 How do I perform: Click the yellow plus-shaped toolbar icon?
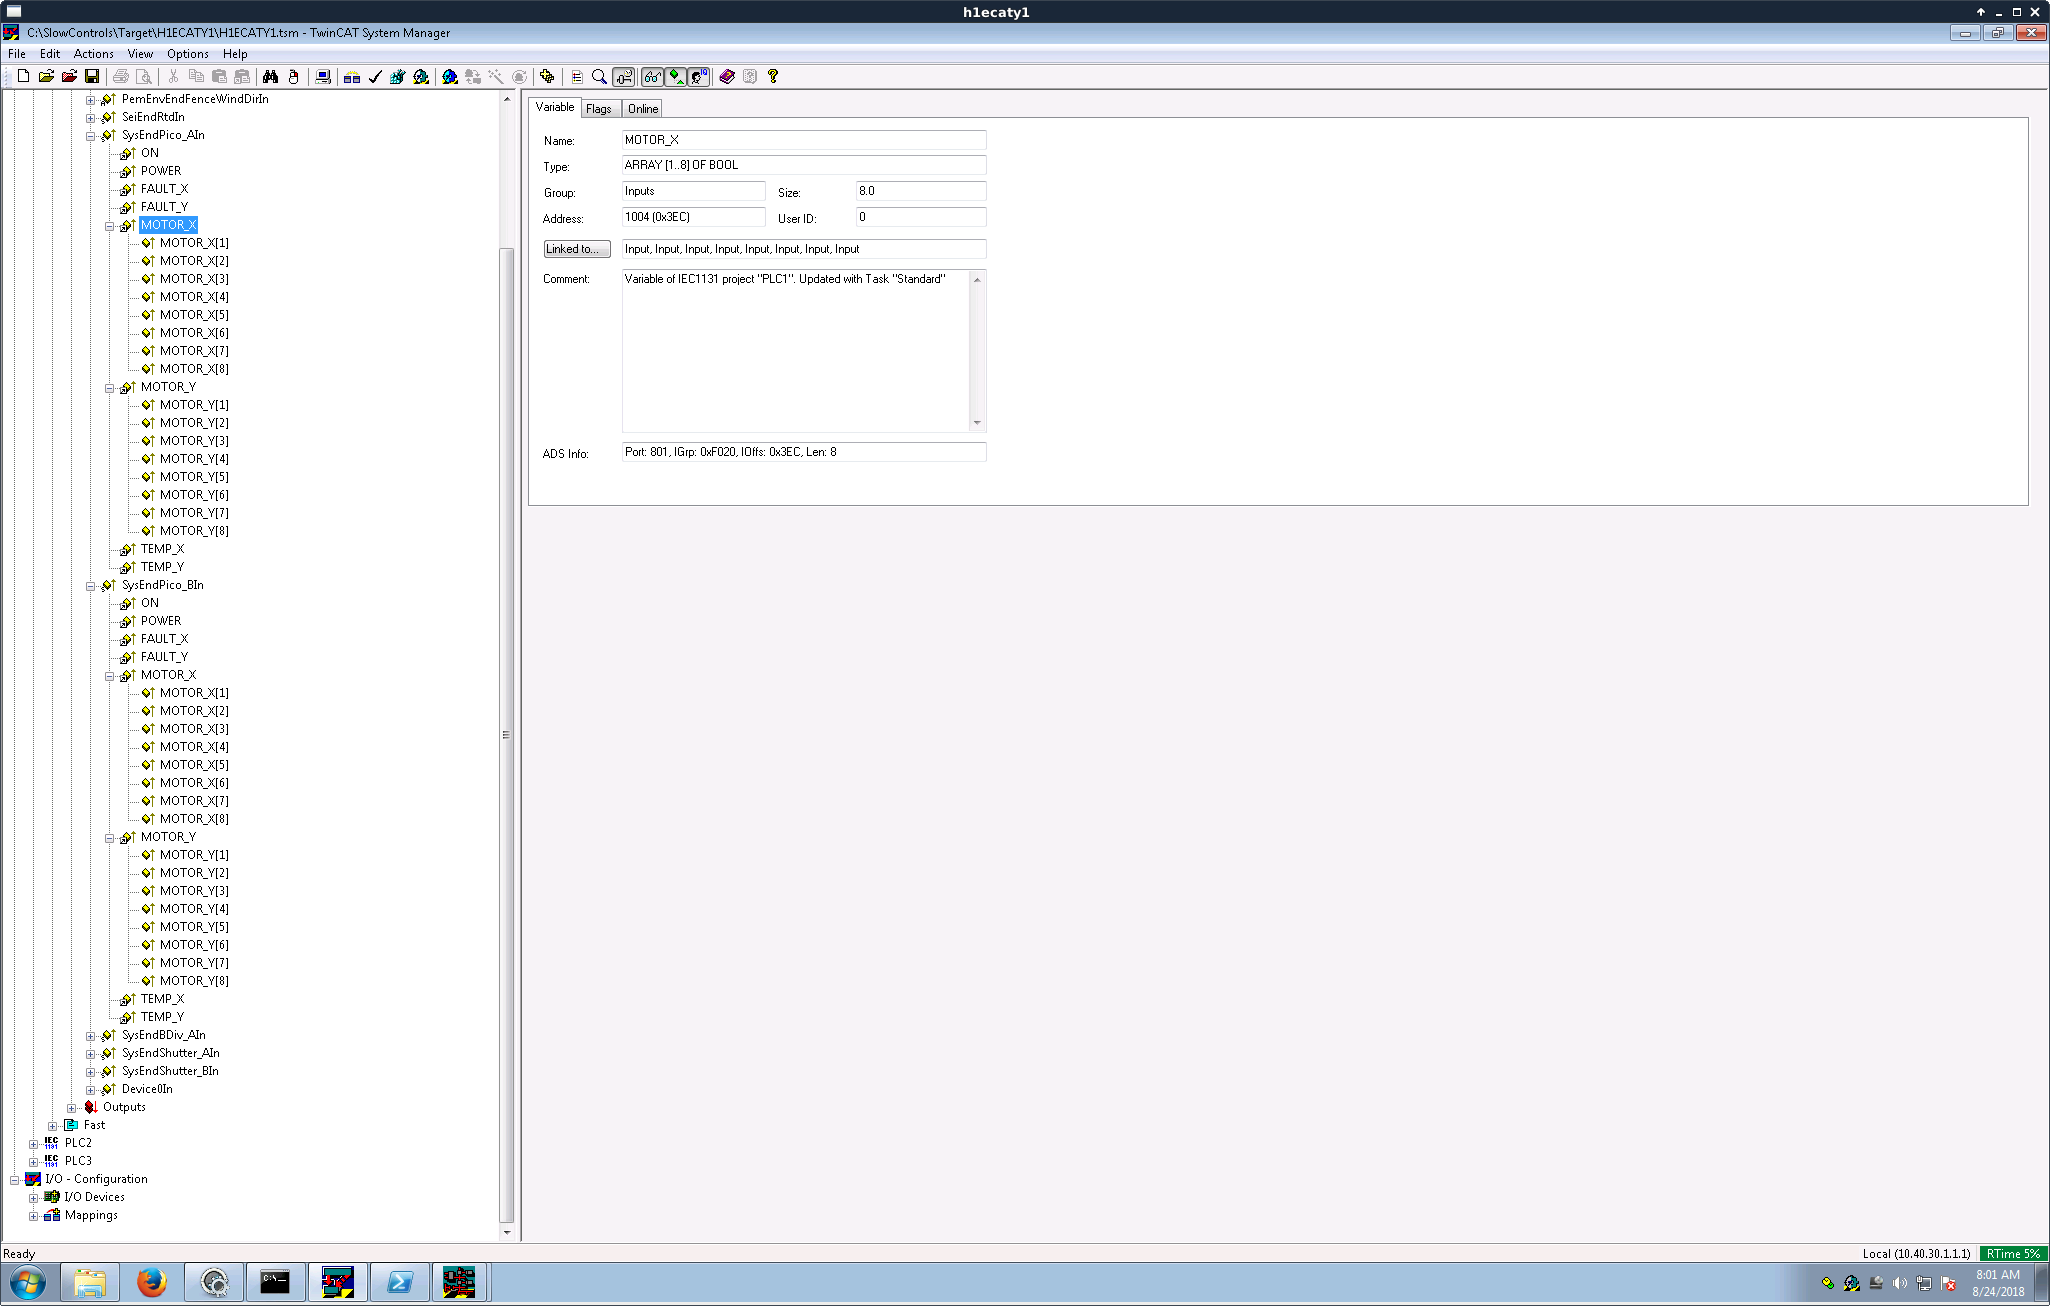547,77
